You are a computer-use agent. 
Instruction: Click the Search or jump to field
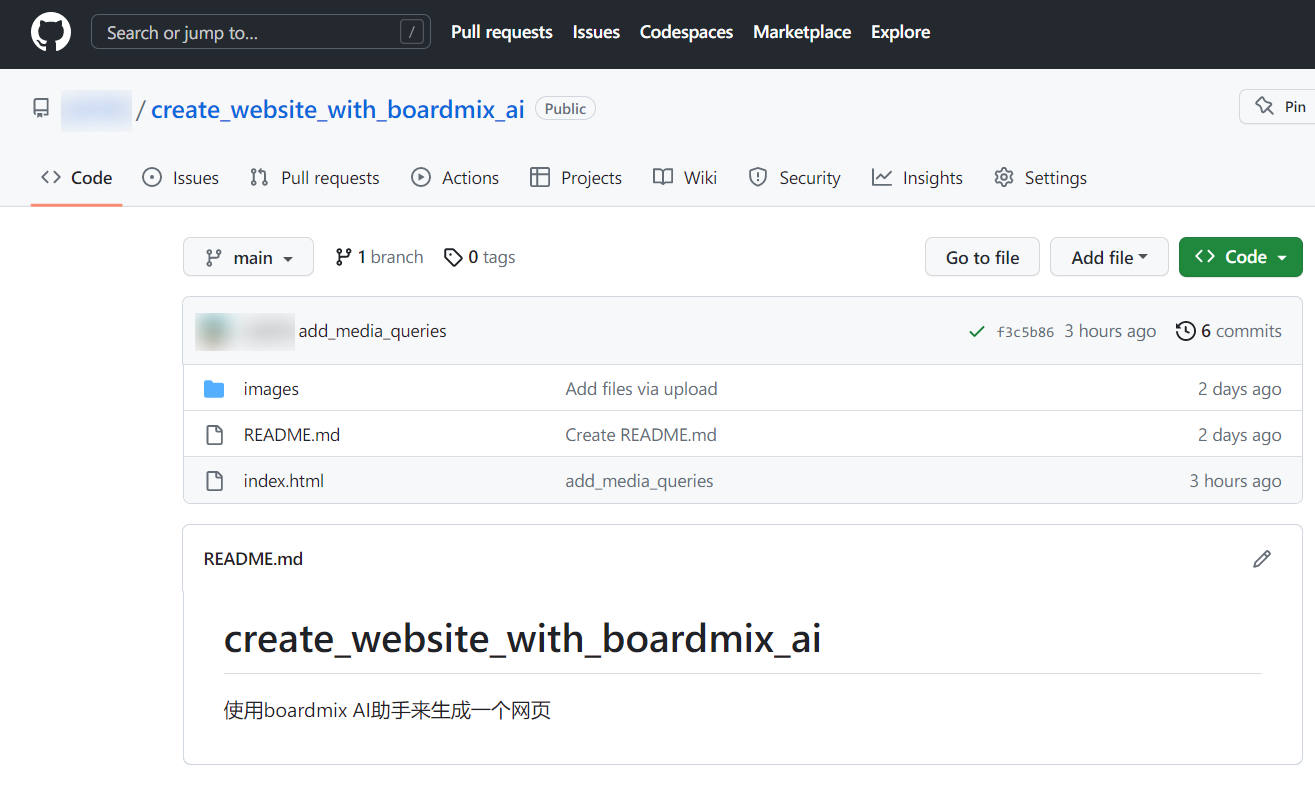(x=260, y=32)
